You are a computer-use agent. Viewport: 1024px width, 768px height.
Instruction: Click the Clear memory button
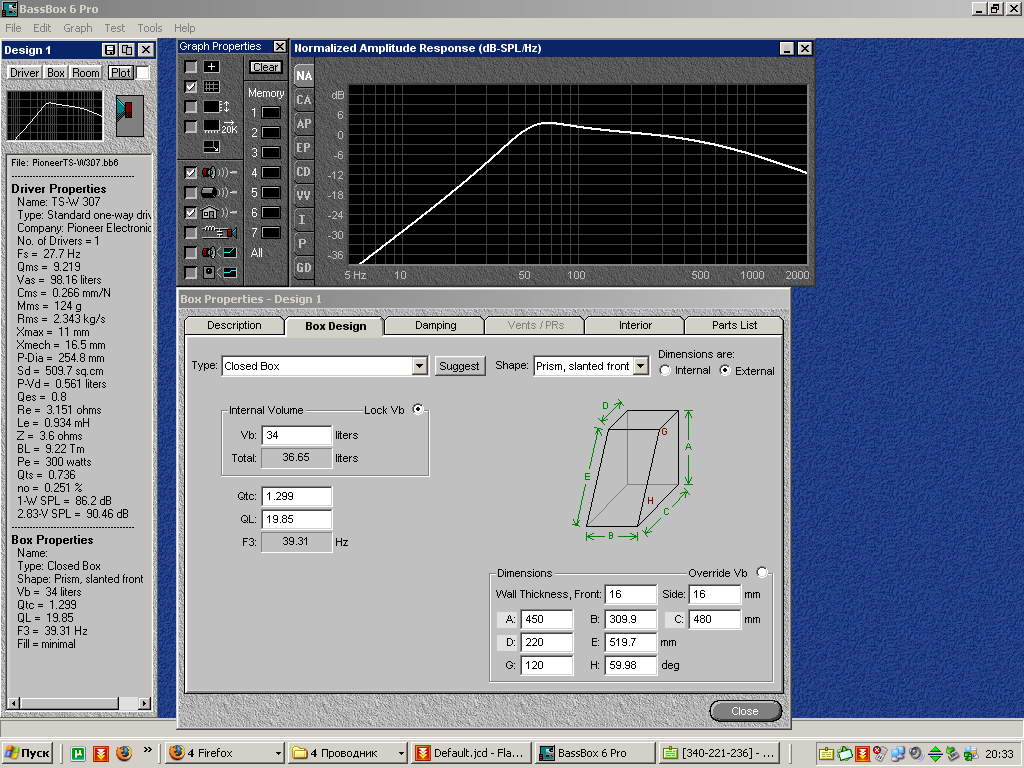click(265, 67)
